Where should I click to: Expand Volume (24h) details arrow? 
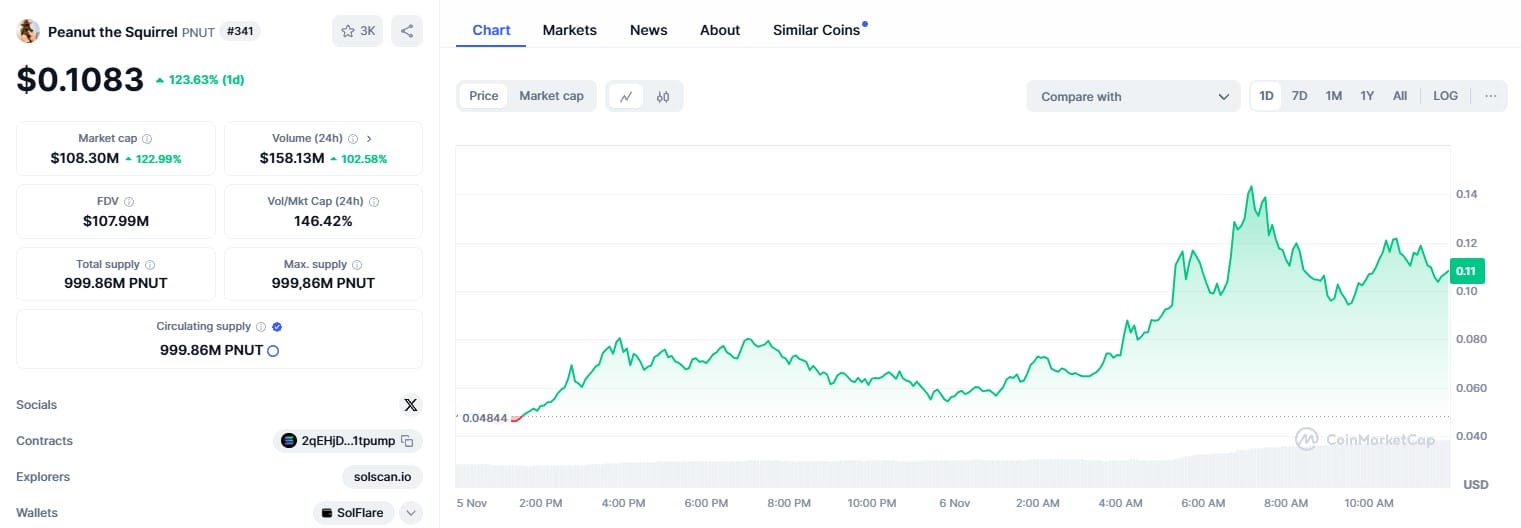click(369, 139)
